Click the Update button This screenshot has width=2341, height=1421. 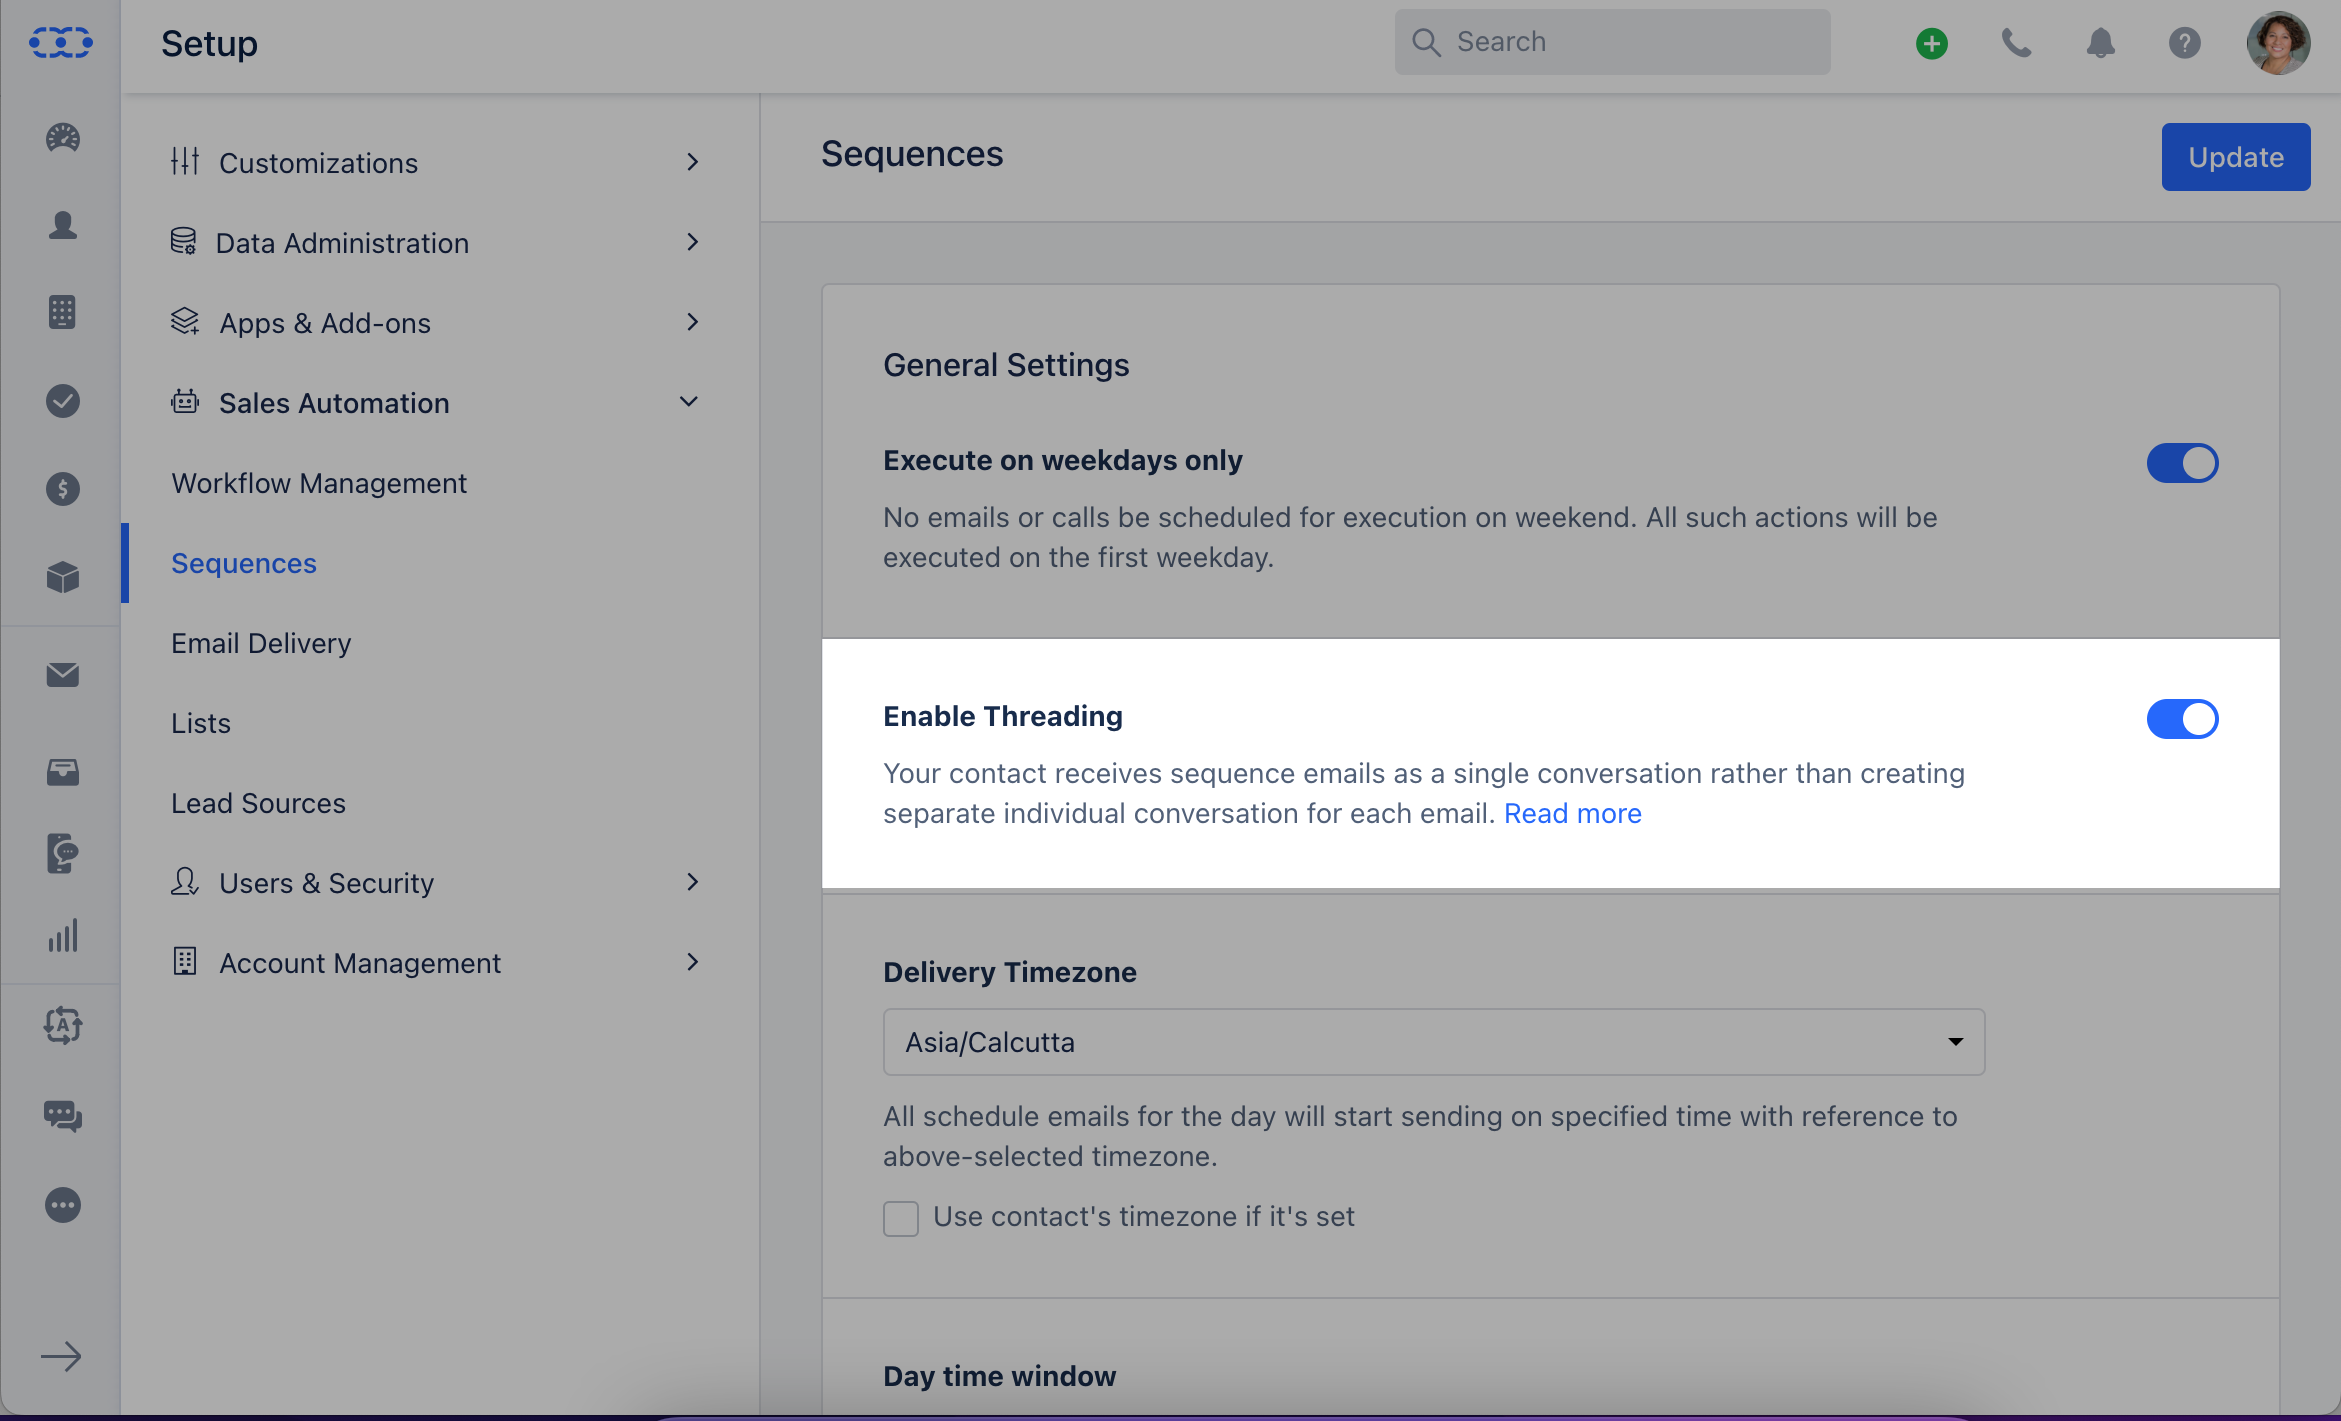2235,157
